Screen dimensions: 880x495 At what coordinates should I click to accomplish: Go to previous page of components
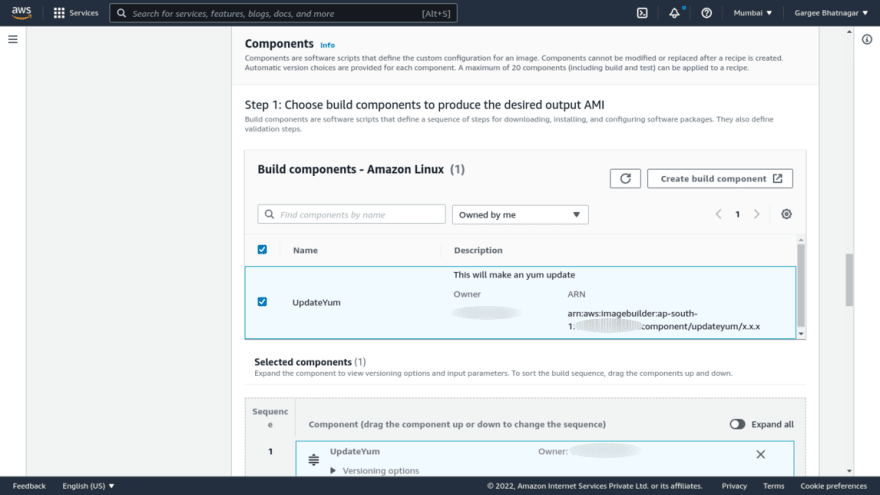pos(718,214)
